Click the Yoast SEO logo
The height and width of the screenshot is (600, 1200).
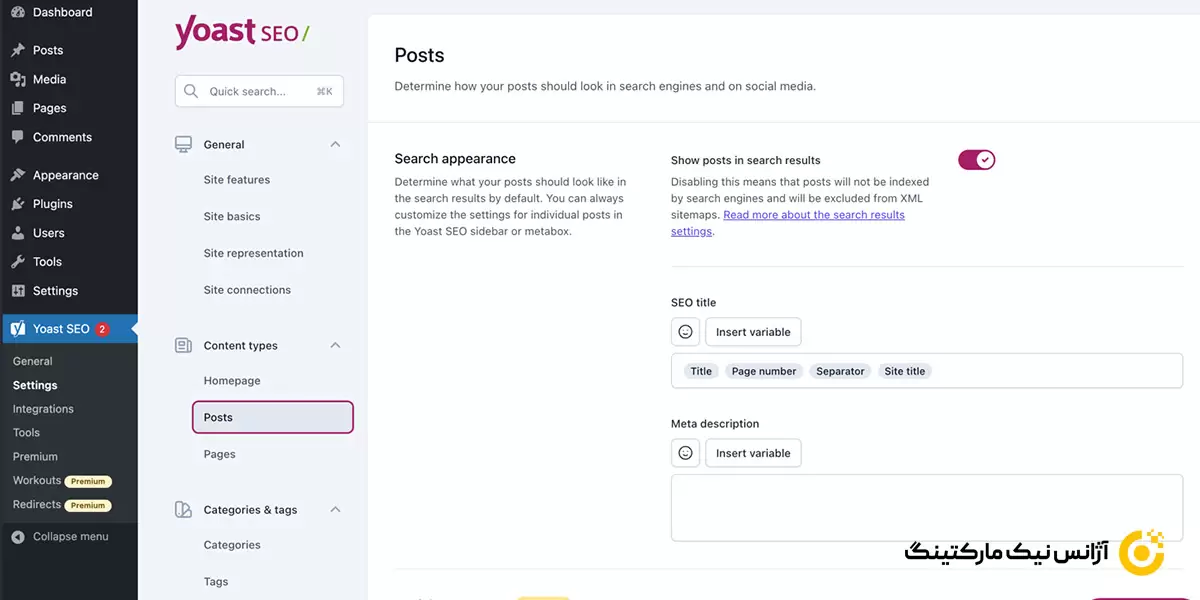[241, 32]
